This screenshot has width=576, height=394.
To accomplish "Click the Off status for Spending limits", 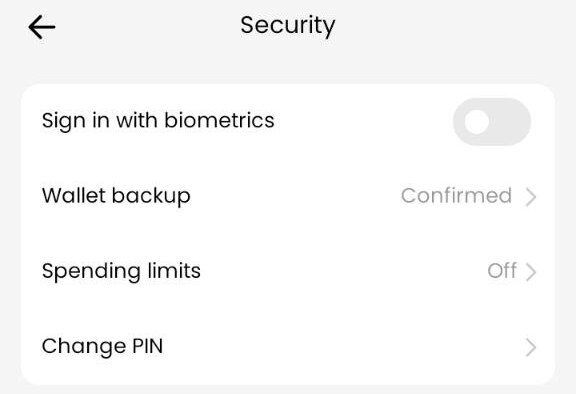I will point(502,271).
